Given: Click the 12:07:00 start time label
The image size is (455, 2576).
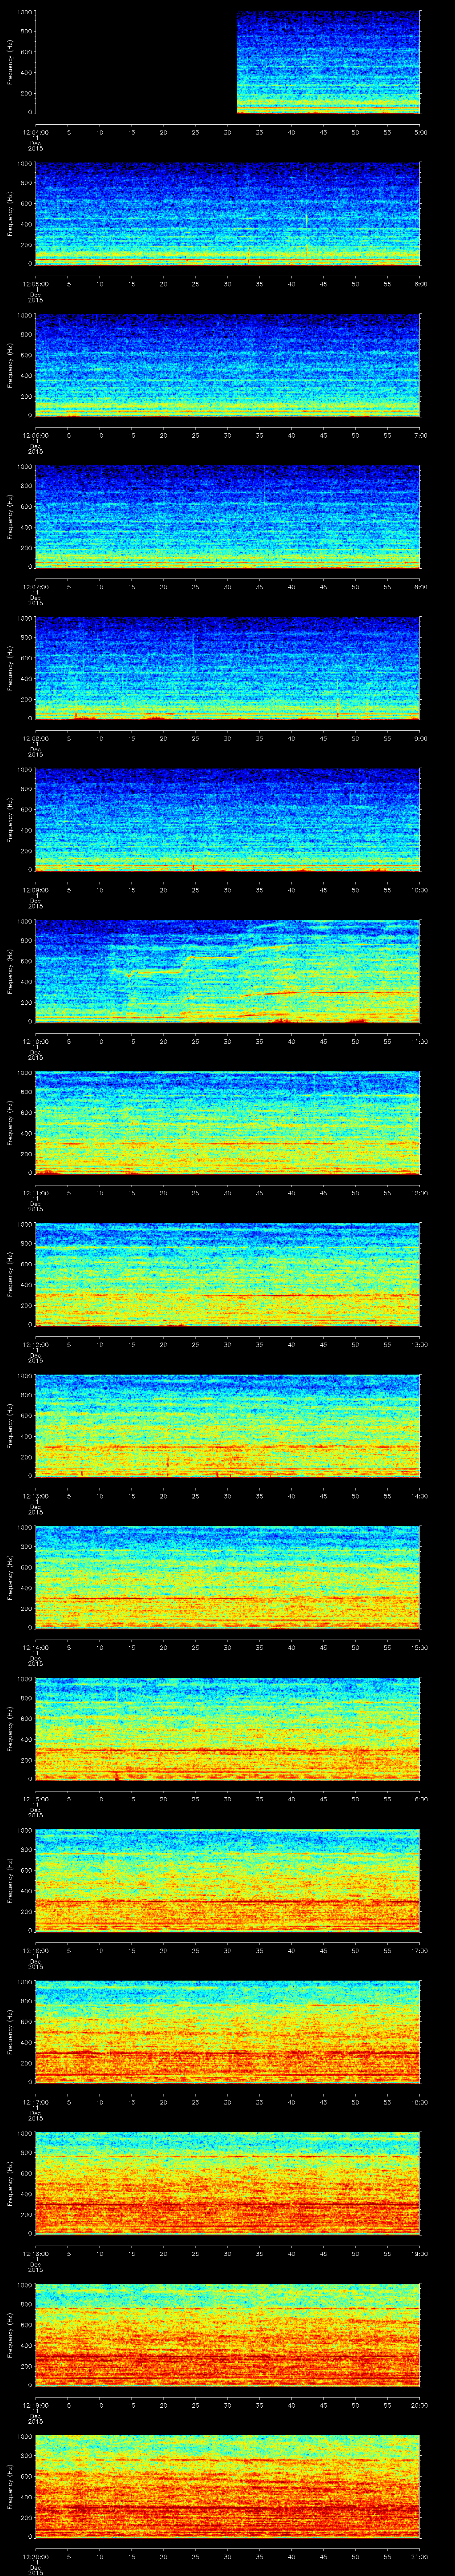Looking at the screenshot, I should (x=35, y=587).
